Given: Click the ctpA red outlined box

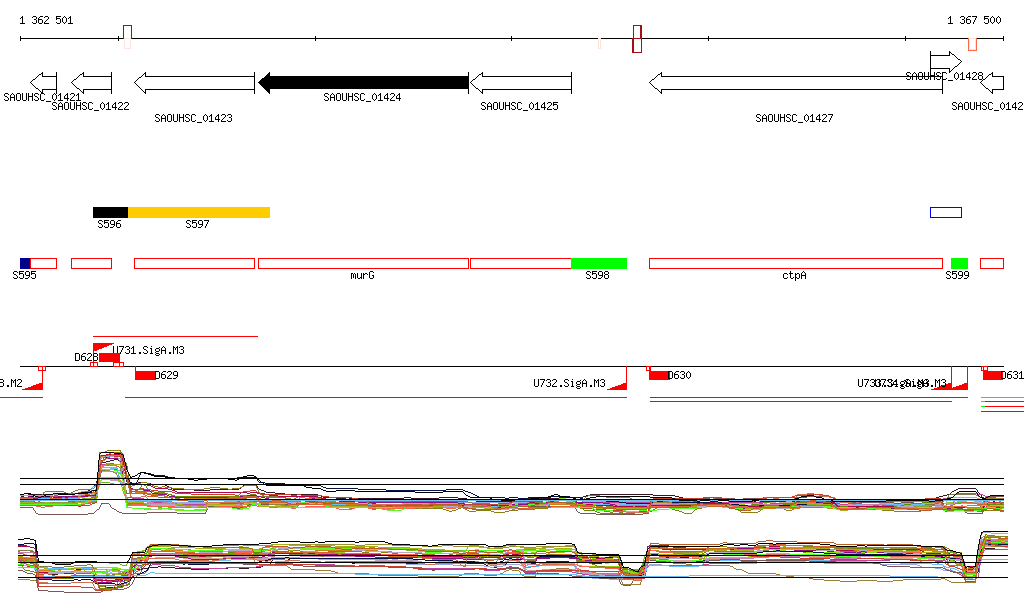Looking at the screenshot, I should 796,264.
